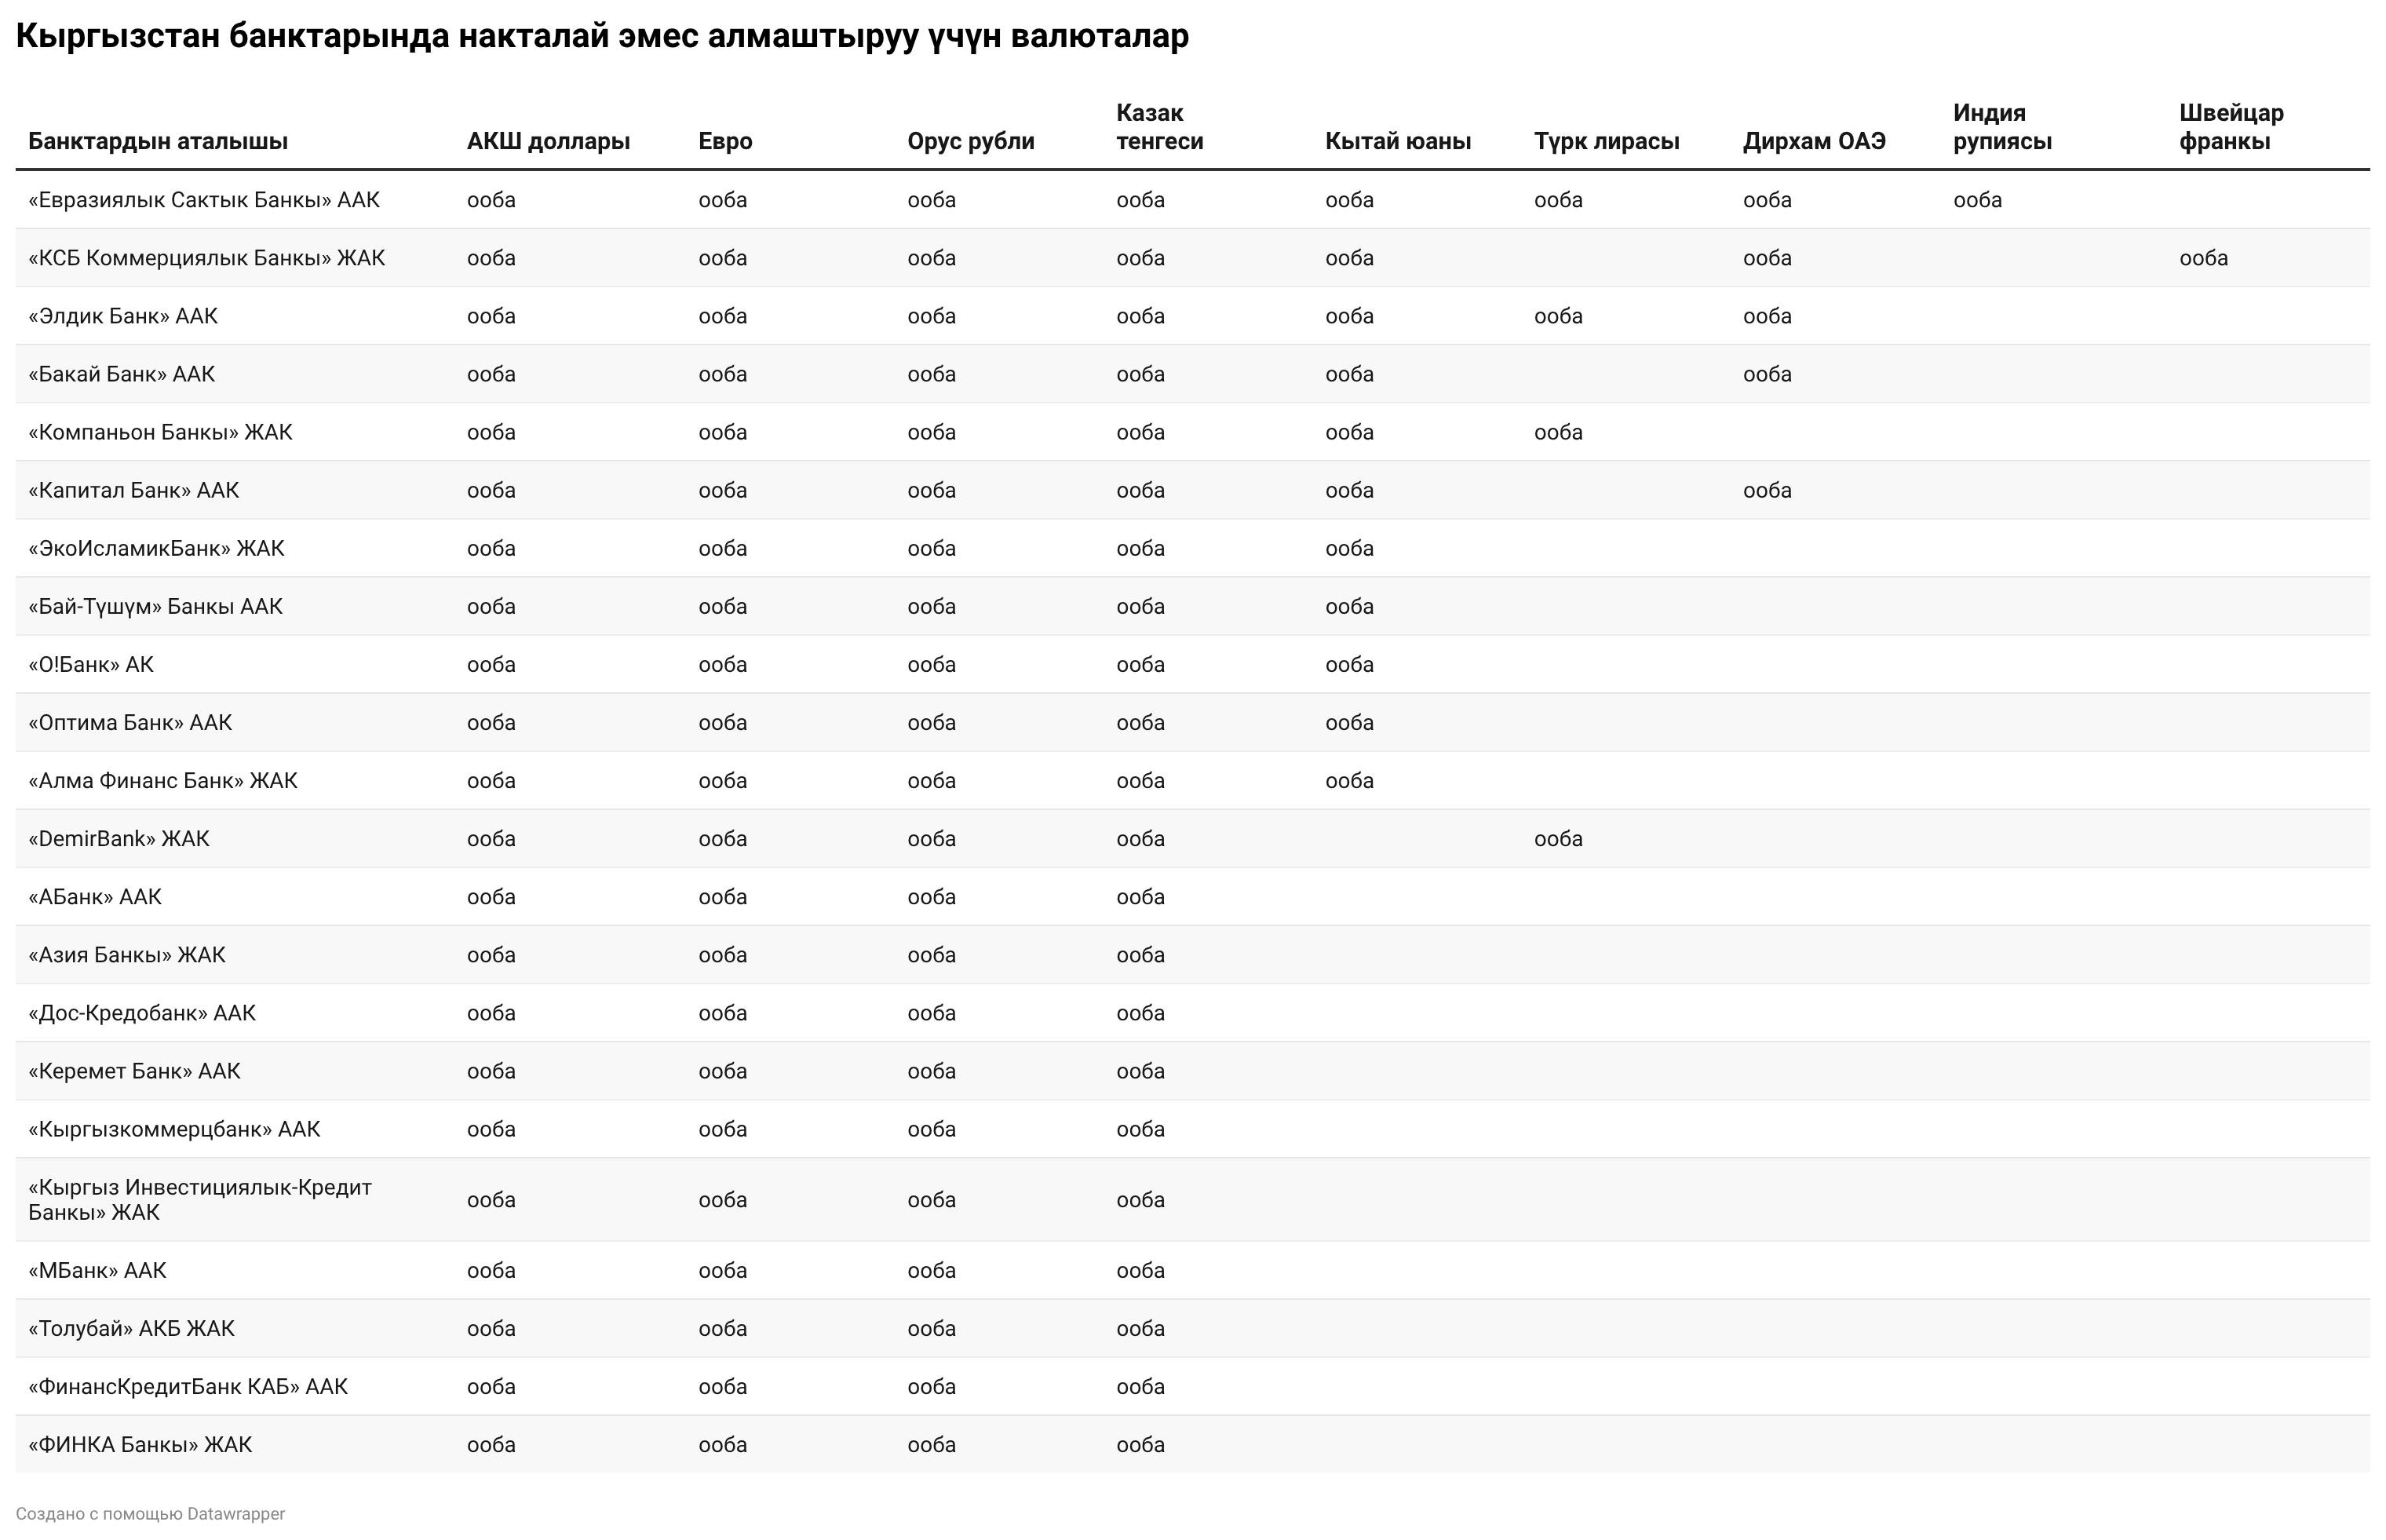Select the «Кытай юаны» column header
This screenshot has width=2386, height=1540.
click(1398, 141)
